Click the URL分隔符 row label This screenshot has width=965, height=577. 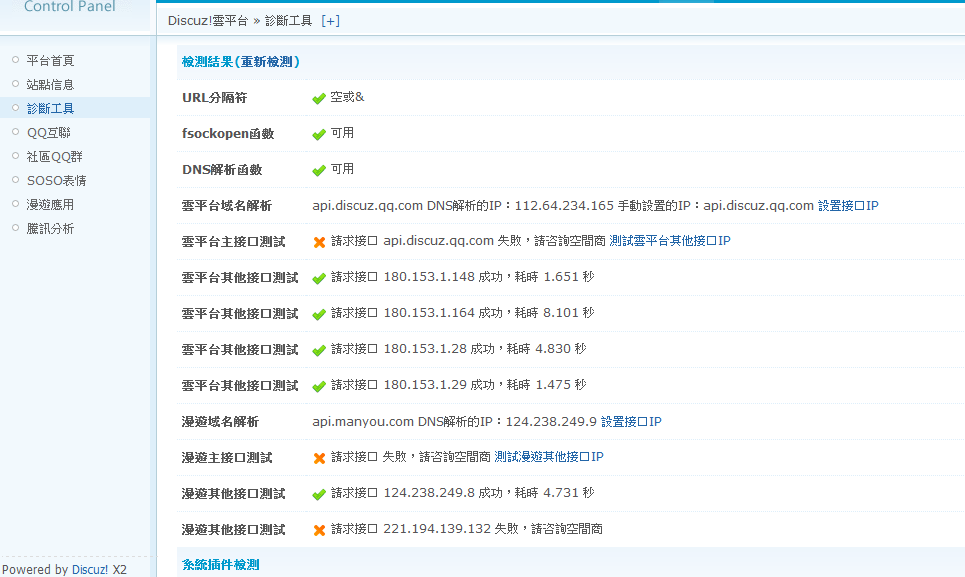(215, 98)
